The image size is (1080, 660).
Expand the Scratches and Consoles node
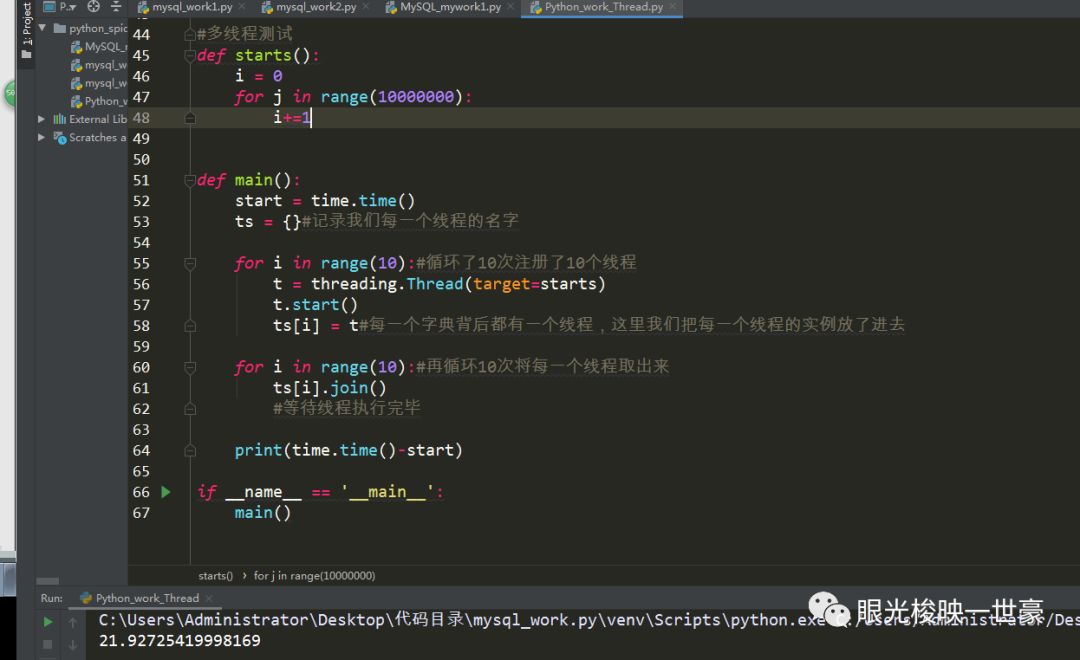[41, 137]
